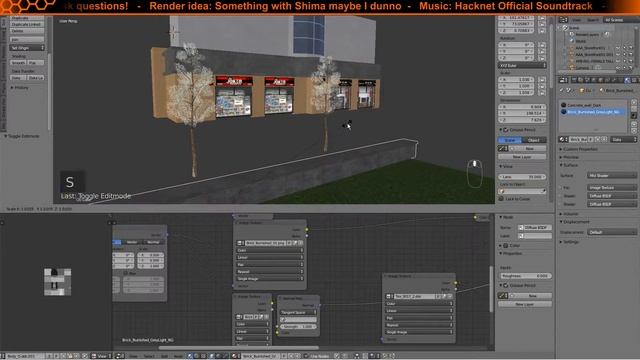
Task: Collapse the Toggle Editmode operator panel
Action: pyautogui.click(x=22, y=136)
